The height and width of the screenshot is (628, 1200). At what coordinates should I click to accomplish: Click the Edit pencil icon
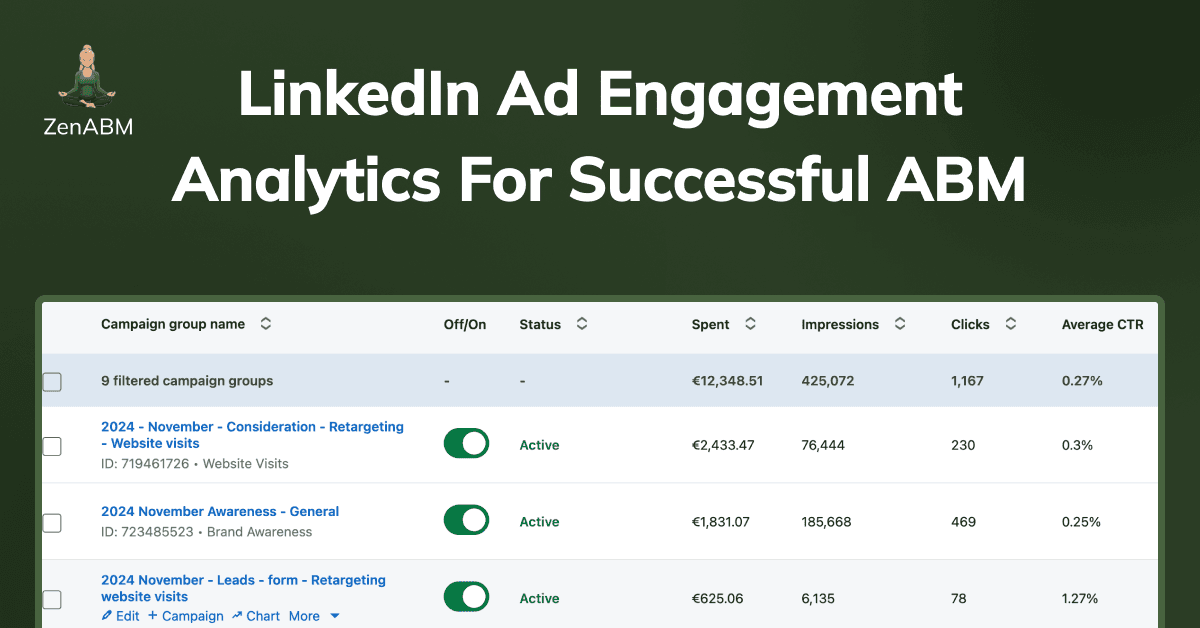click(109, 616)
